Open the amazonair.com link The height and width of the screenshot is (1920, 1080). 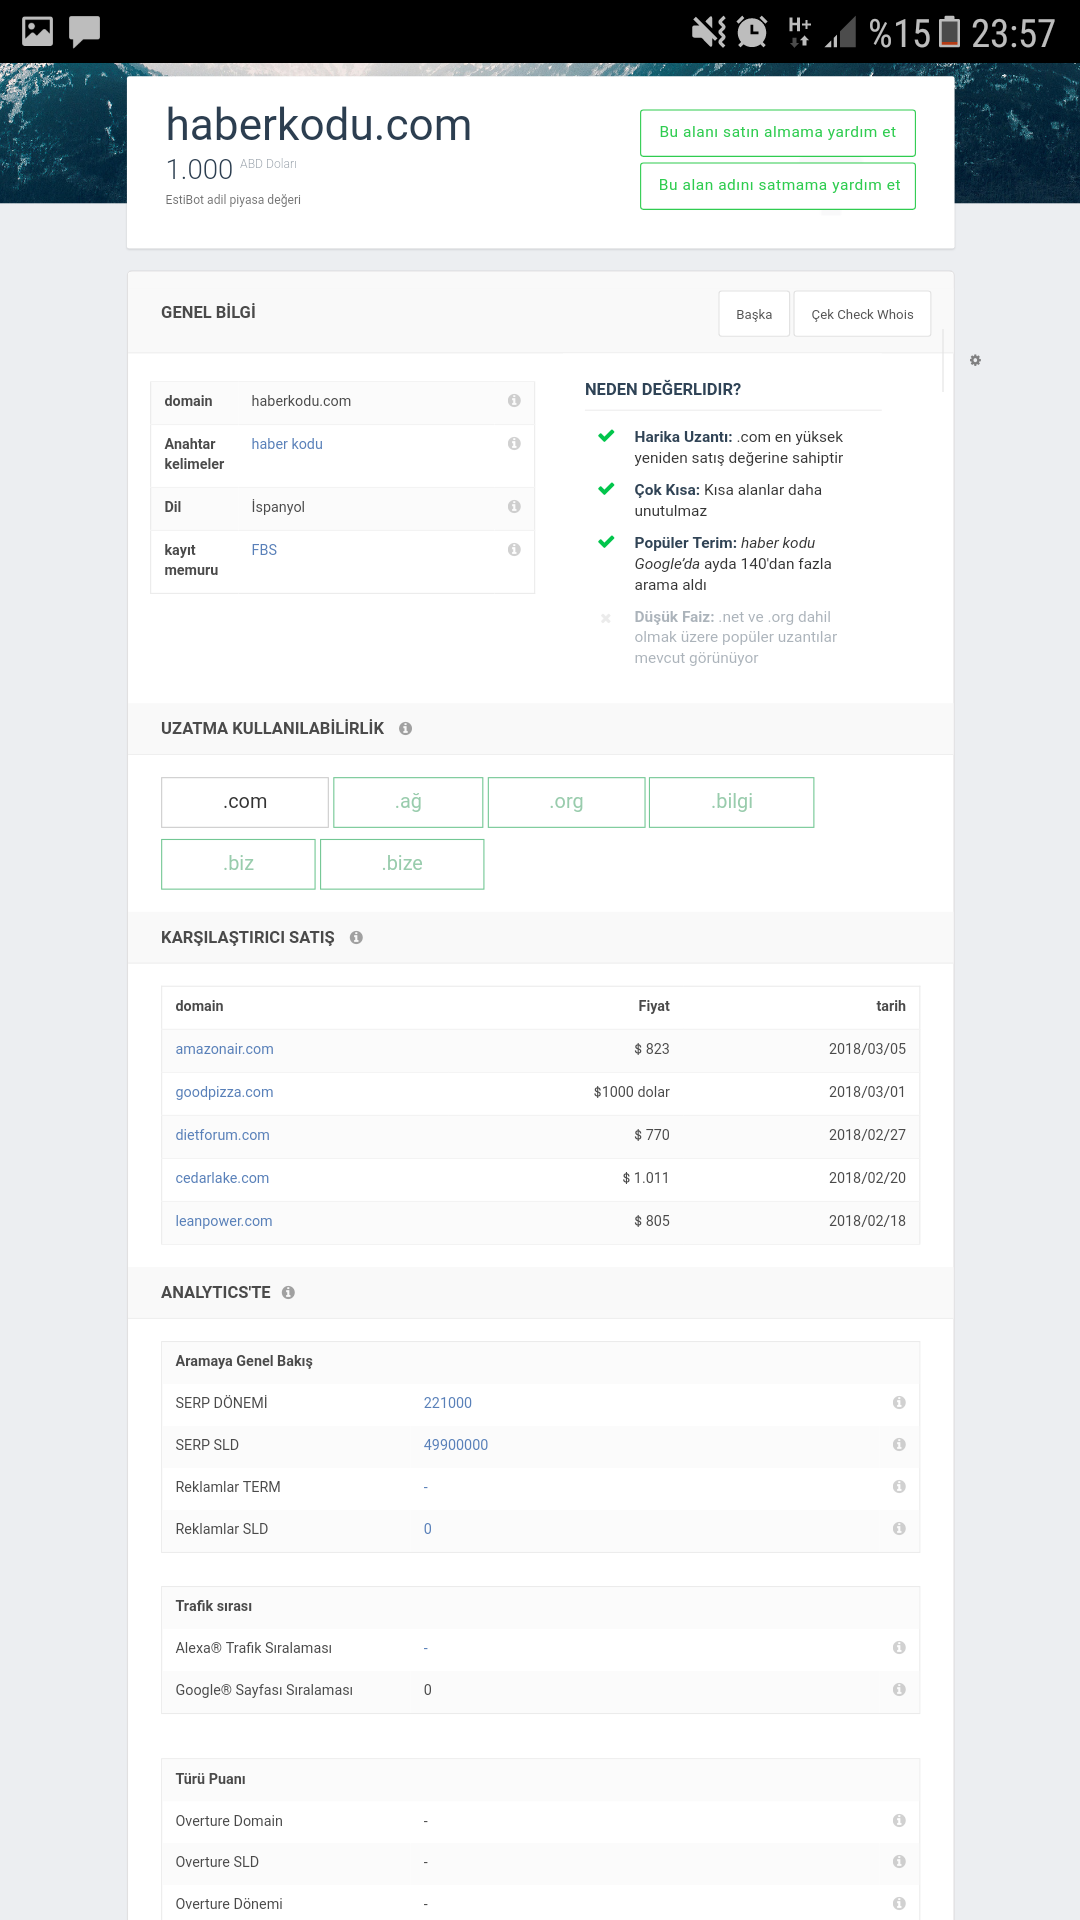(x=225, y=1049)
